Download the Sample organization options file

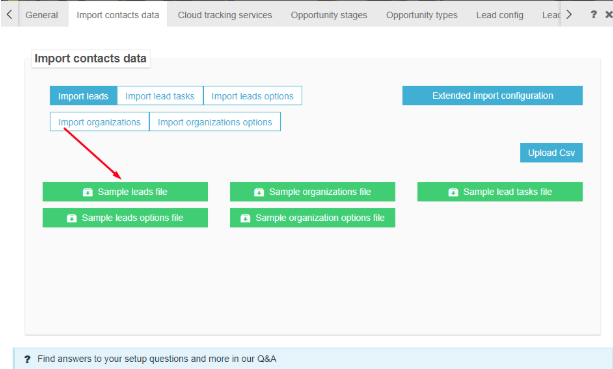coord(312,218)
